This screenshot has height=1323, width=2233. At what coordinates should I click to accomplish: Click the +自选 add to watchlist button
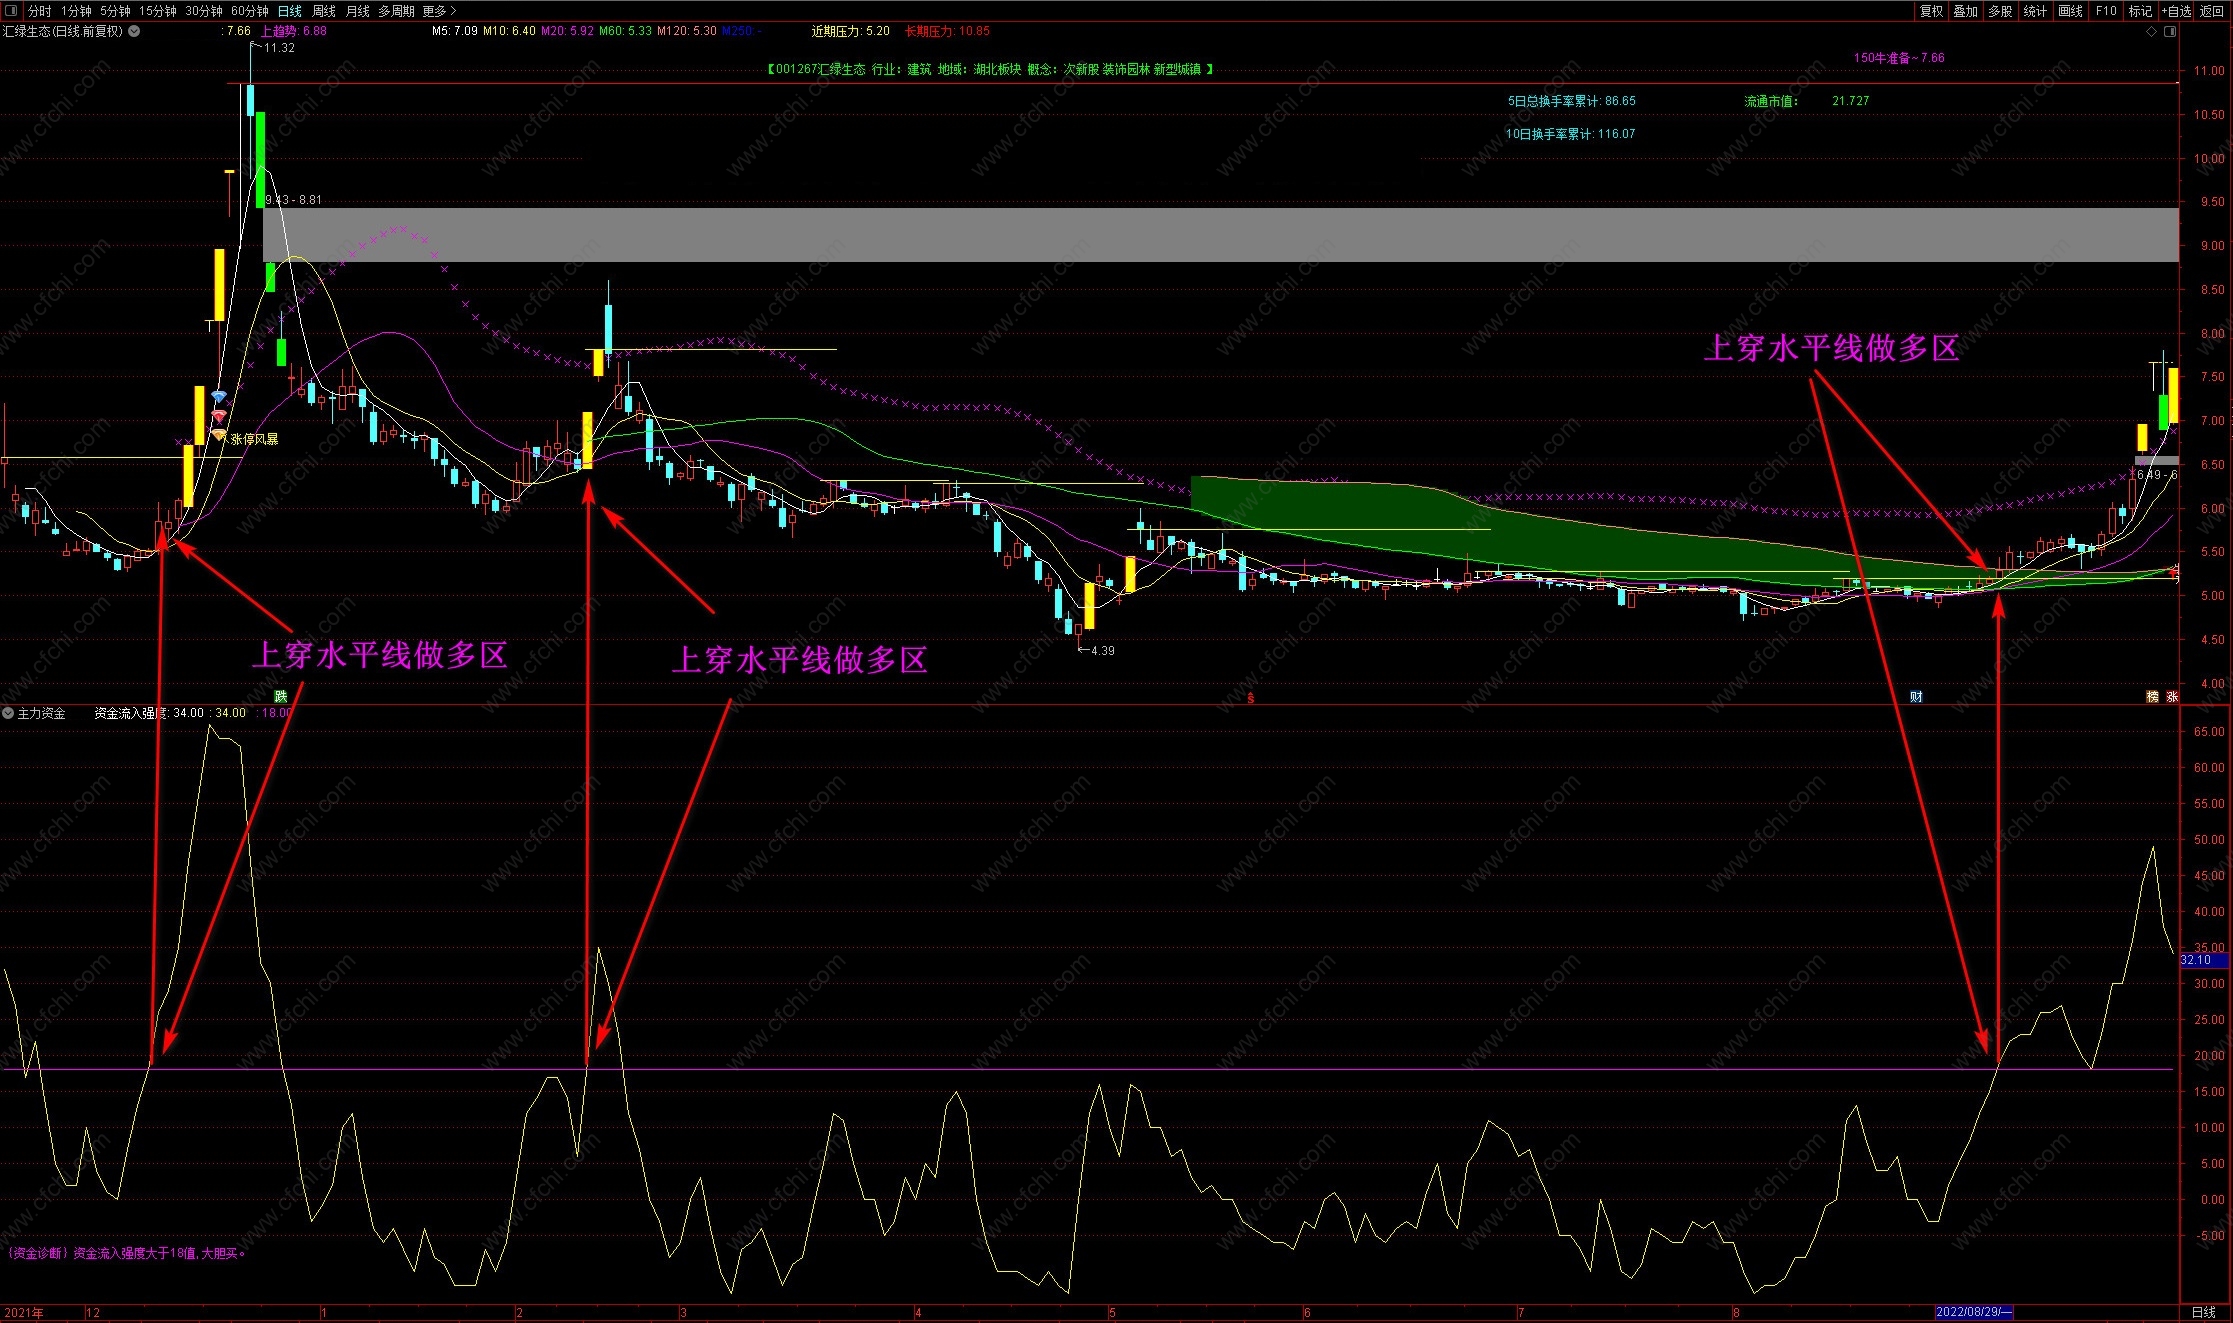2176,11
